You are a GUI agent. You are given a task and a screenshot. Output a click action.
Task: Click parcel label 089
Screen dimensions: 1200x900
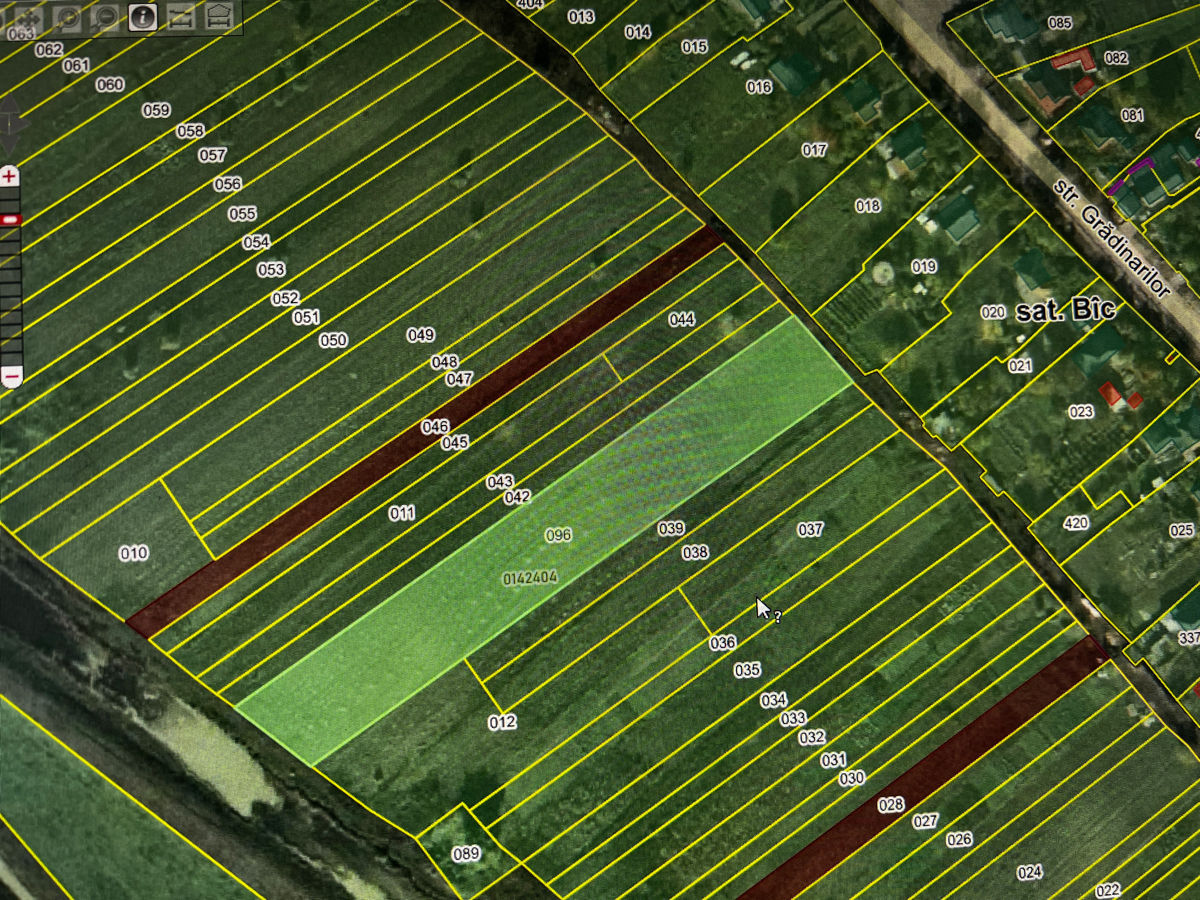(x=467, y=853)
